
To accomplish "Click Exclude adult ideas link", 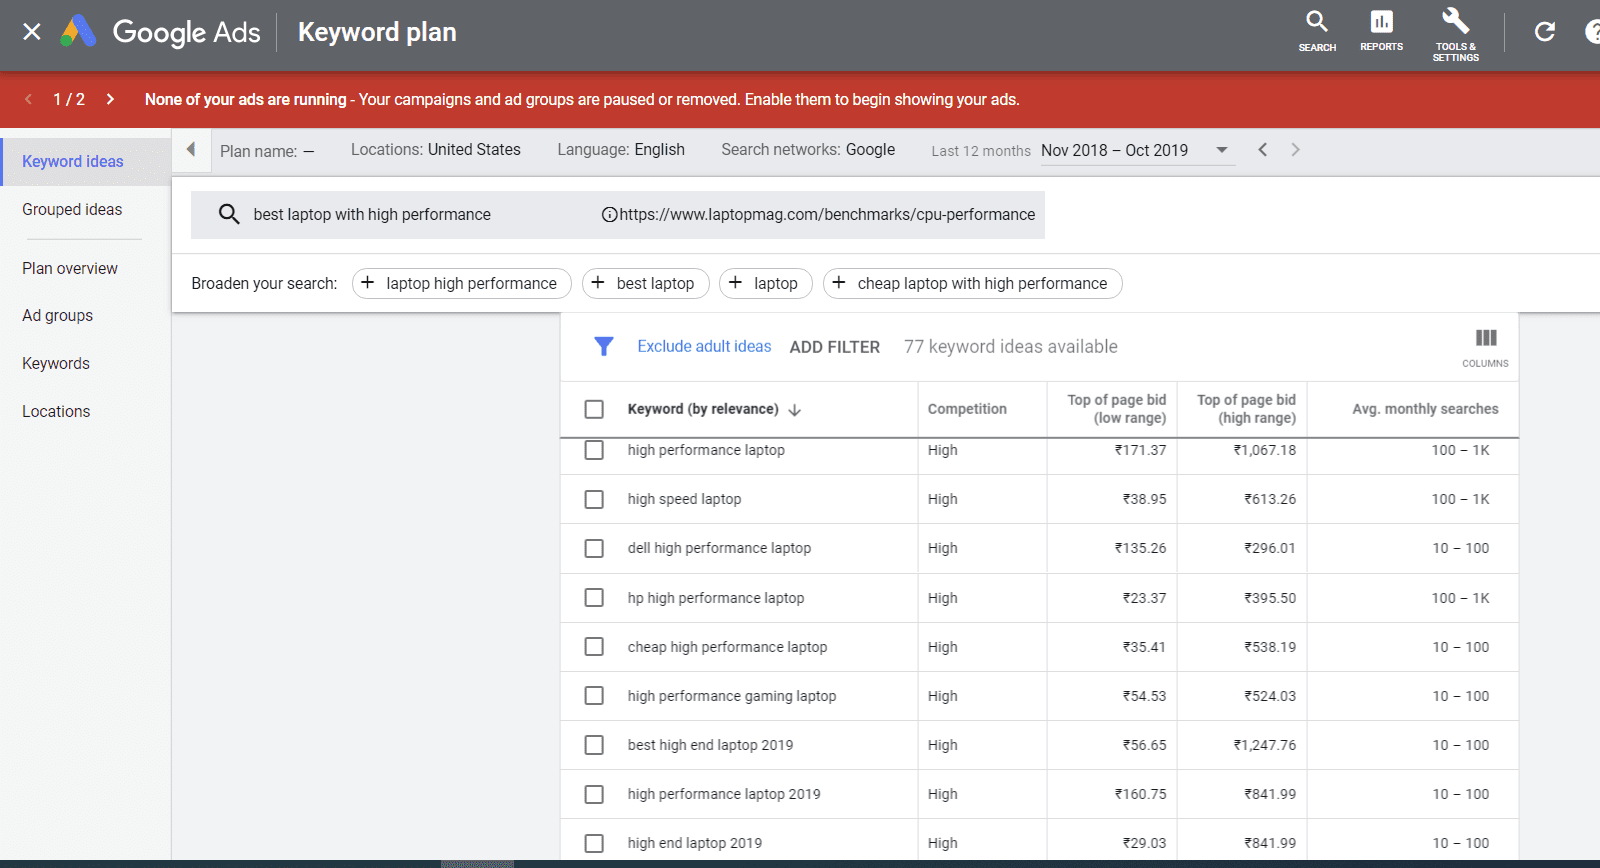I will (x=704, y=346).
